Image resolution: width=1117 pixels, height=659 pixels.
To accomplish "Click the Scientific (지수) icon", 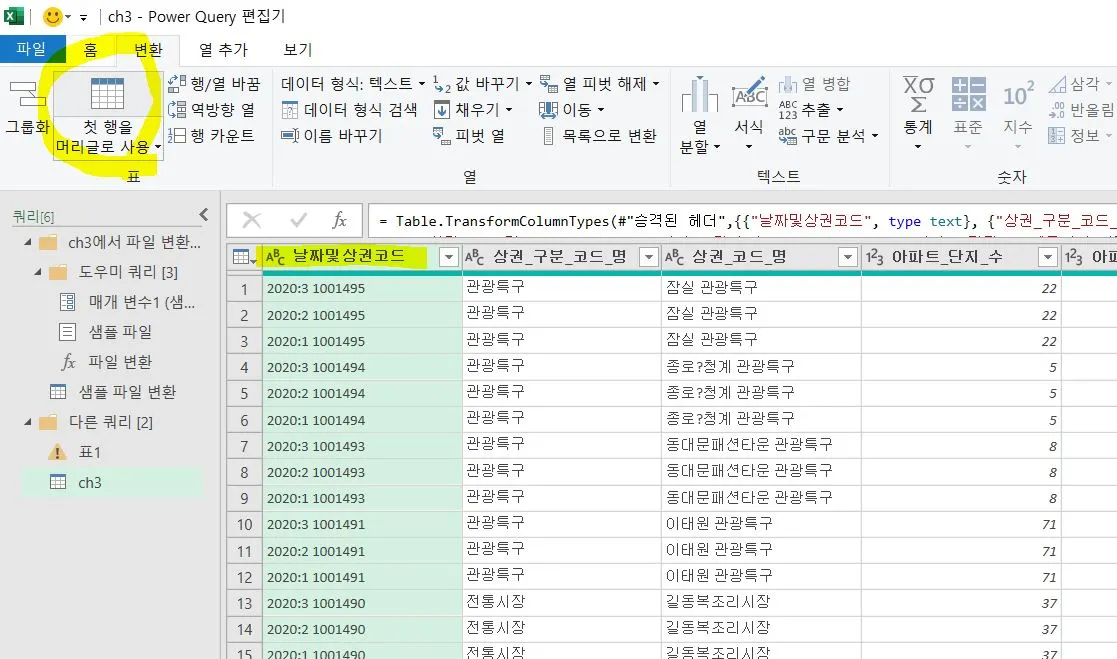I will coord(1019,94).
